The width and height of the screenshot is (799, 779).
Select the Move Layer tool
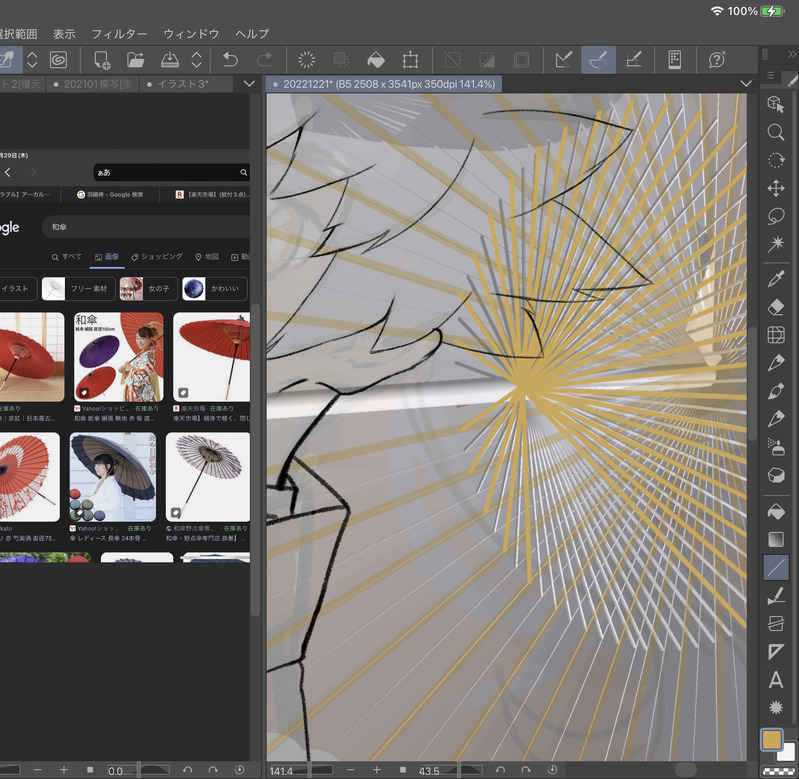[x=776, y=188]
